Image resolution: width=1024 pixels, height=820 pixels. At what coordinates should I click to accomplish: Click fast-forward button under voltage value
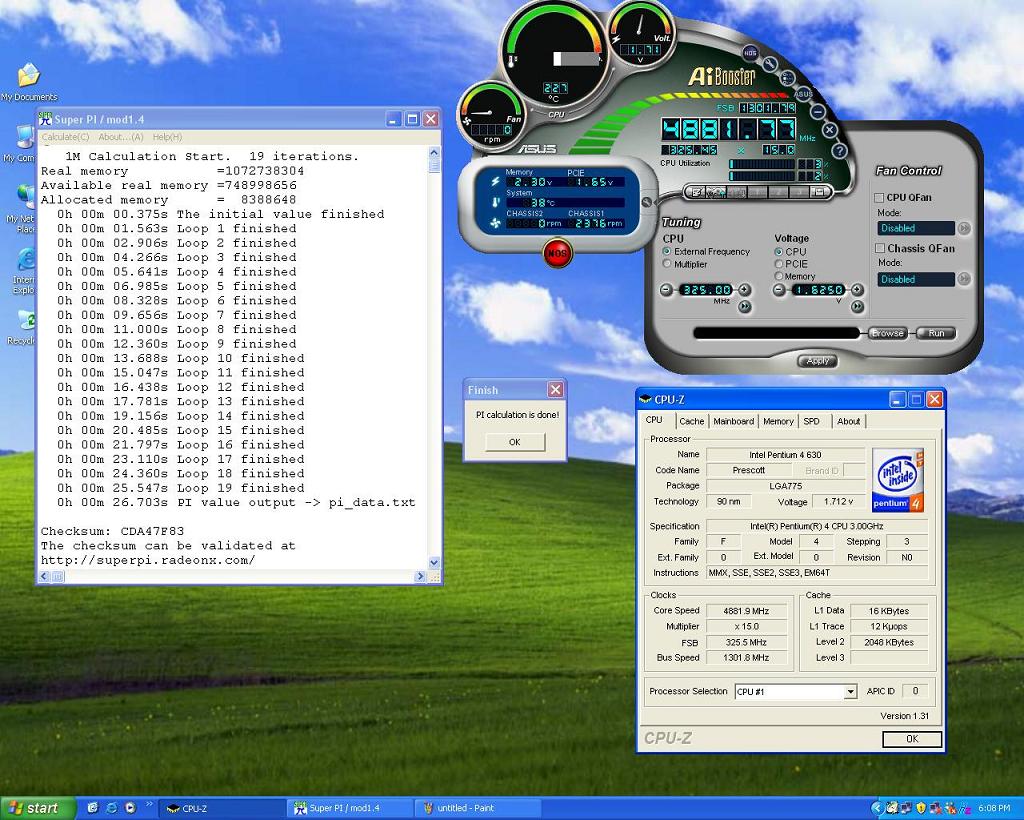(x=857, y=306)
